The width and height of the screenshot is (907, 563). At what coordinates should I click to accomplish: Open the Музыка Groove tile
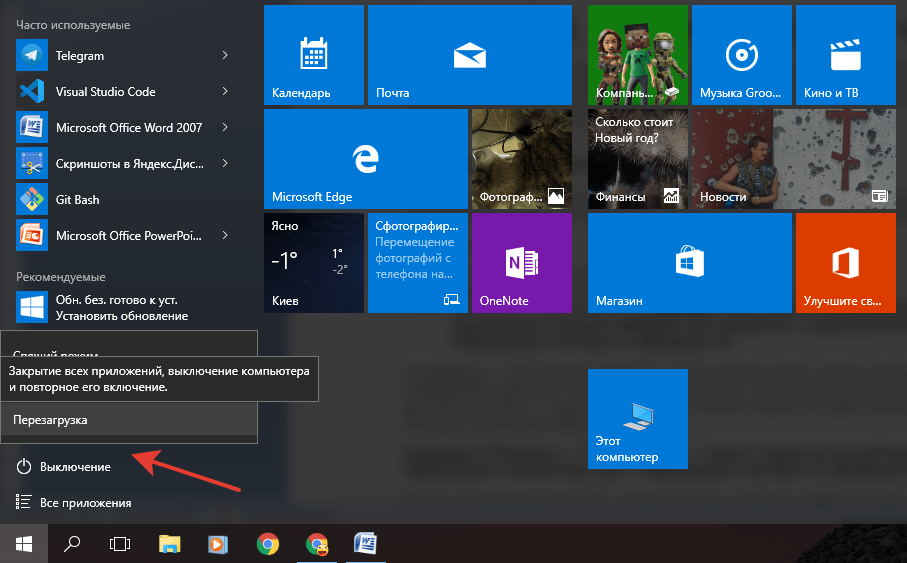coord(742,55)
